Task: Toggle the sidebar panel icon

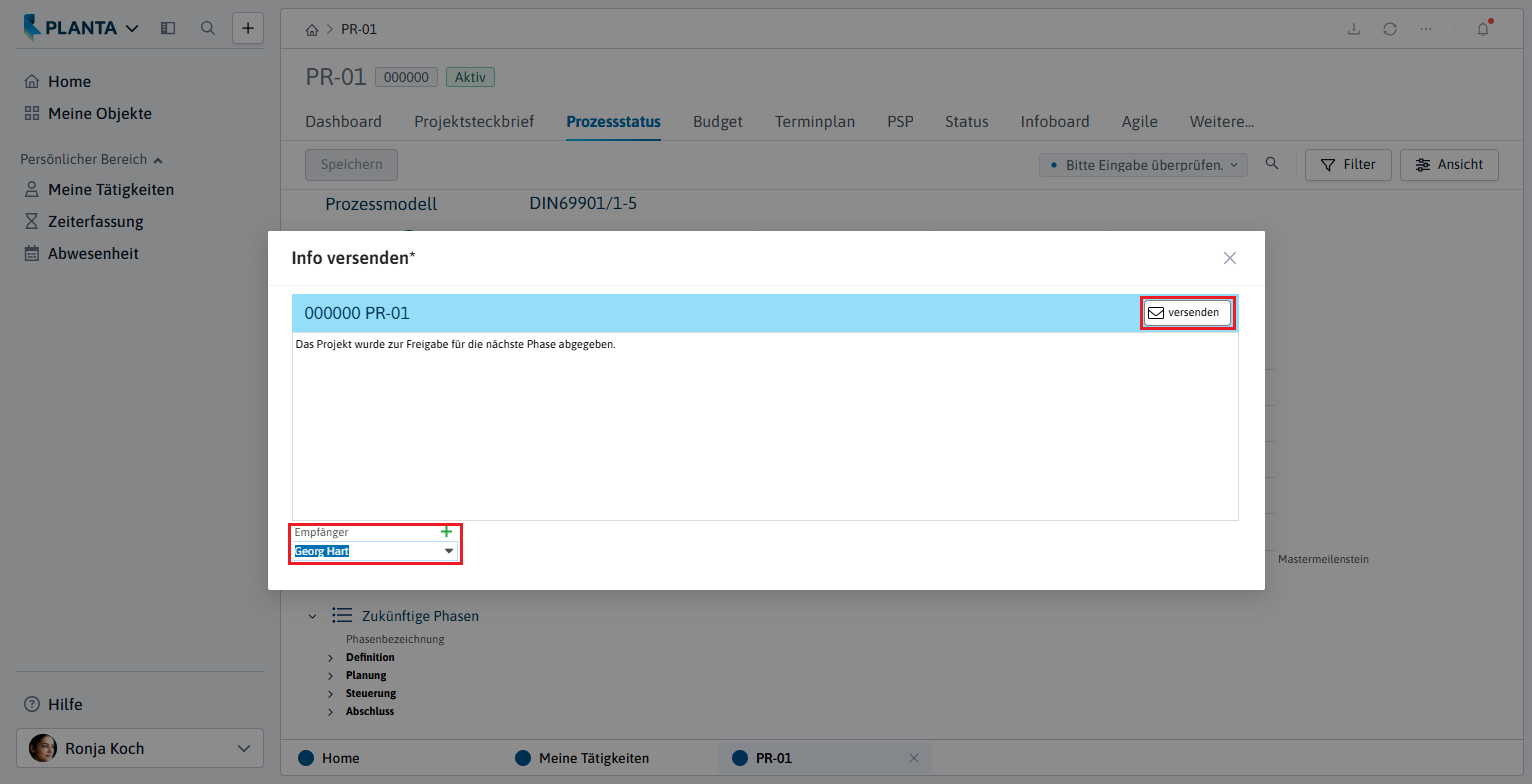Action: 168,28
